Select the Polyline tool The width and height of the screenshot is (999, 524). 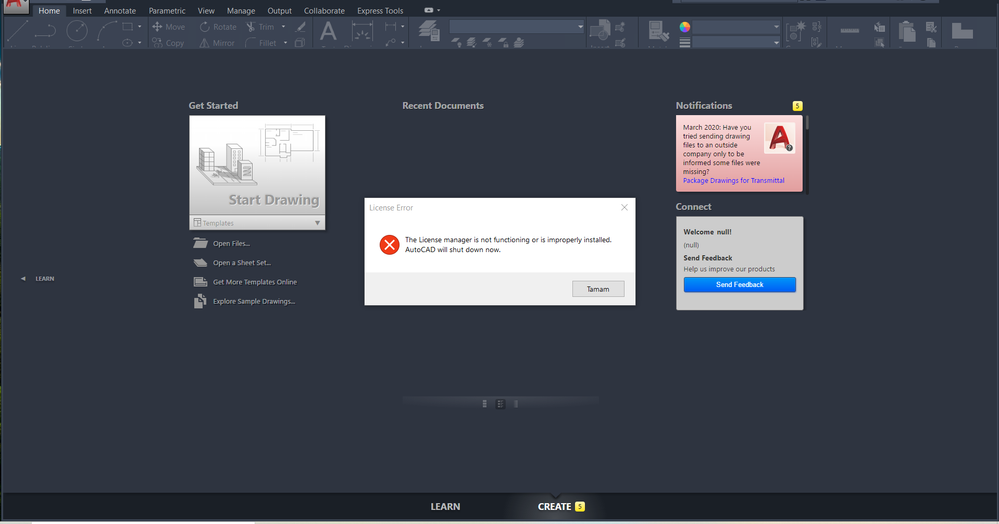click(45, 32)
